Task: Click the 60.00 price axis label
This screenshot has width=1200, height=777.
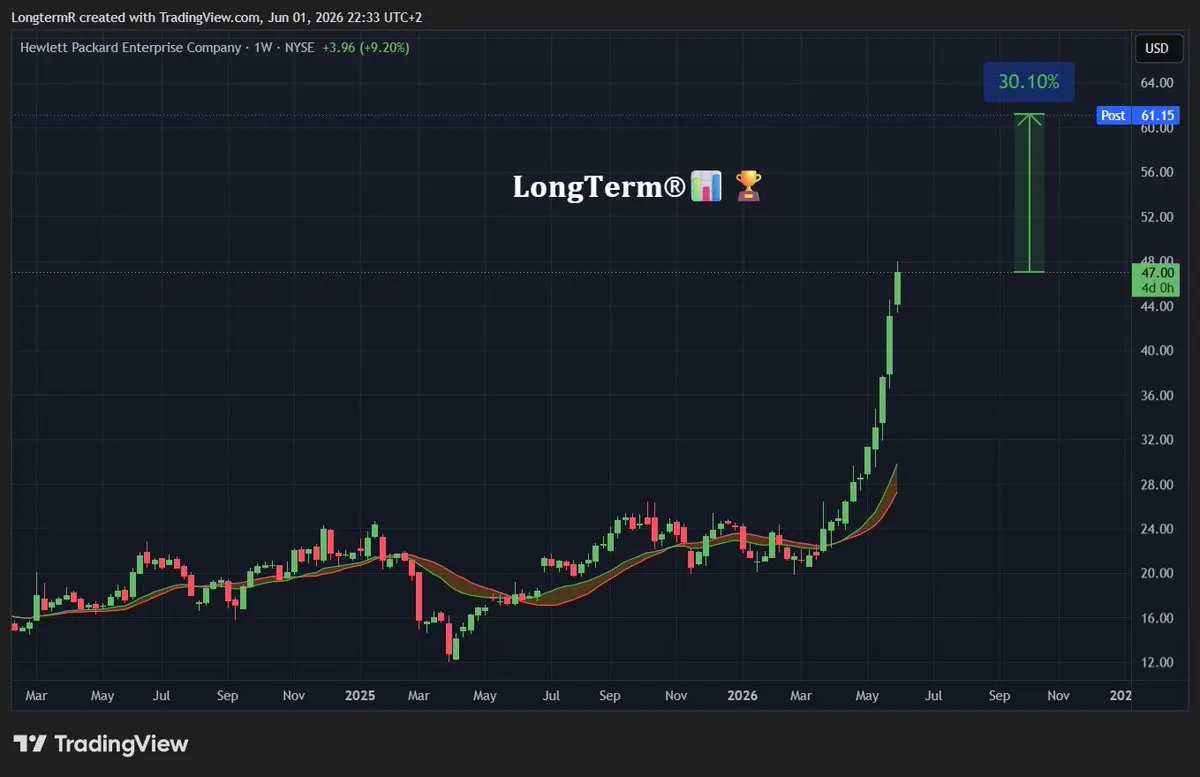Action: (x=1156, y=129)
